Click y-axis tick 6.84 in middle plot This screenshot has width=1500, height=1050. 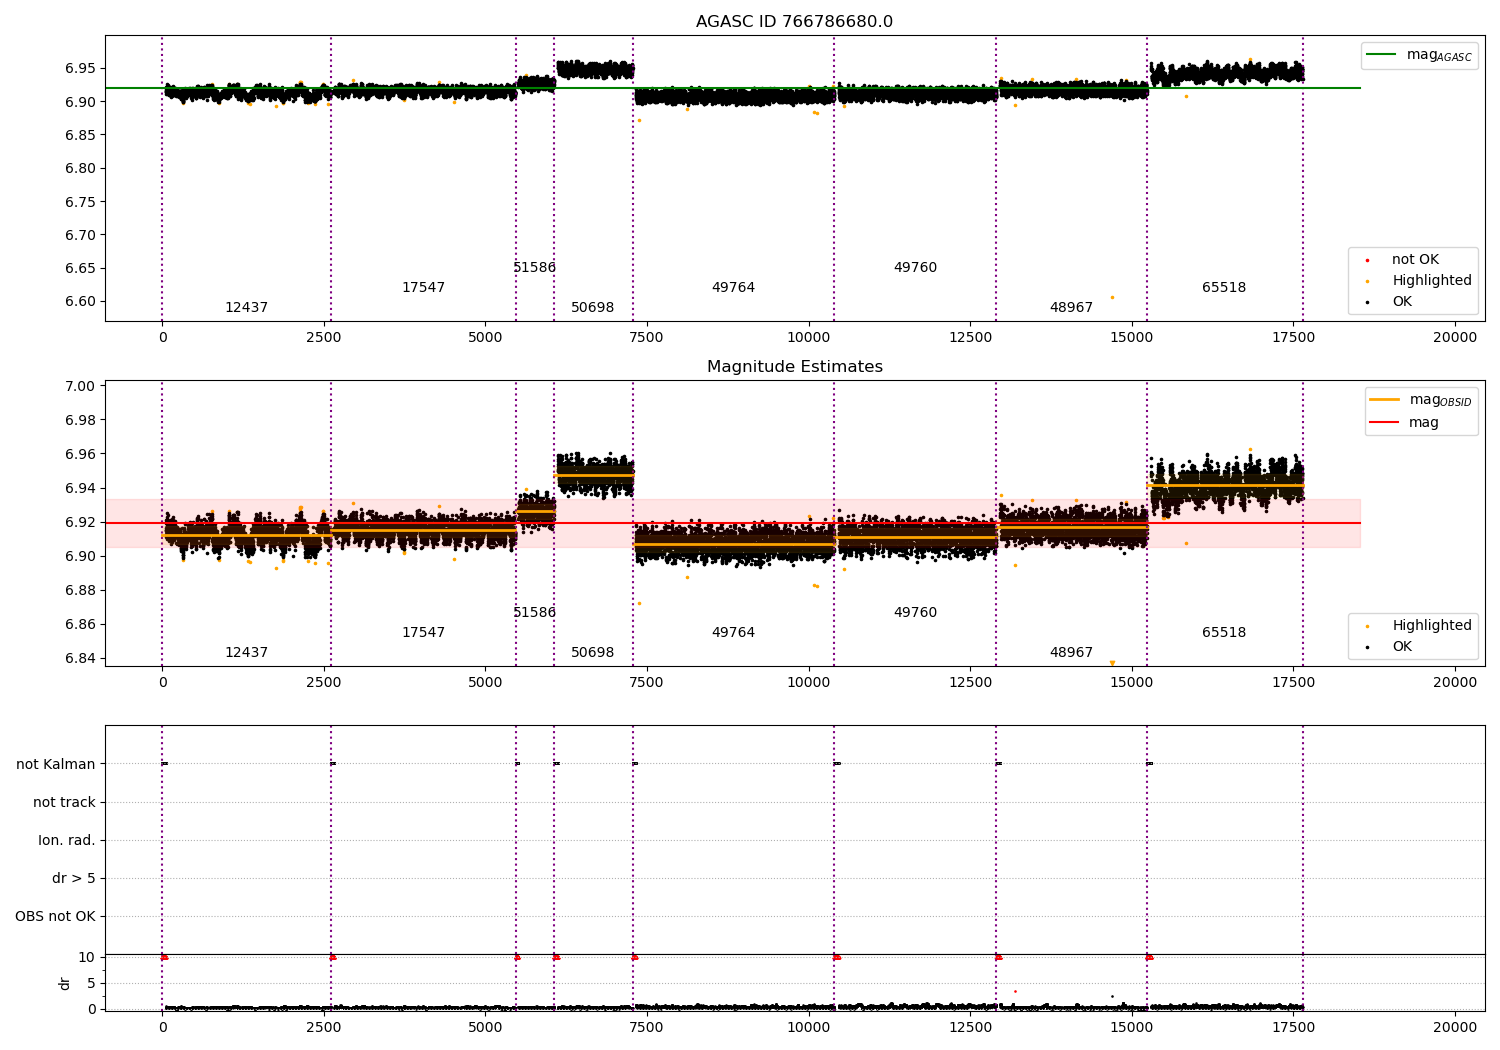pos(80,659)
